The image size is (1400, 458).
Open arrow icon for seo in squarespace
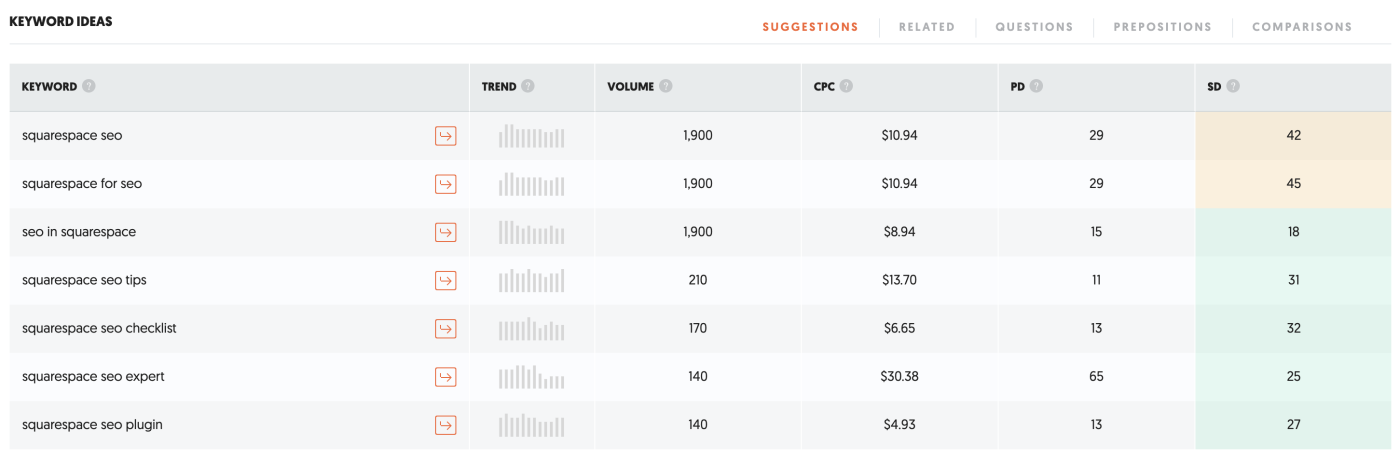[x=445, y=232]
